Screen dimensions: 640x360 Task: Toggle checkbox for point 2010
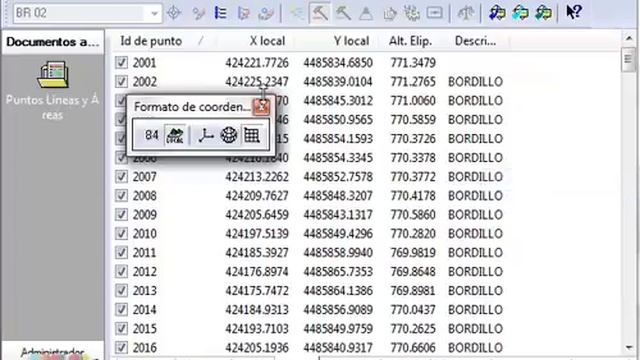coord(121,233)
